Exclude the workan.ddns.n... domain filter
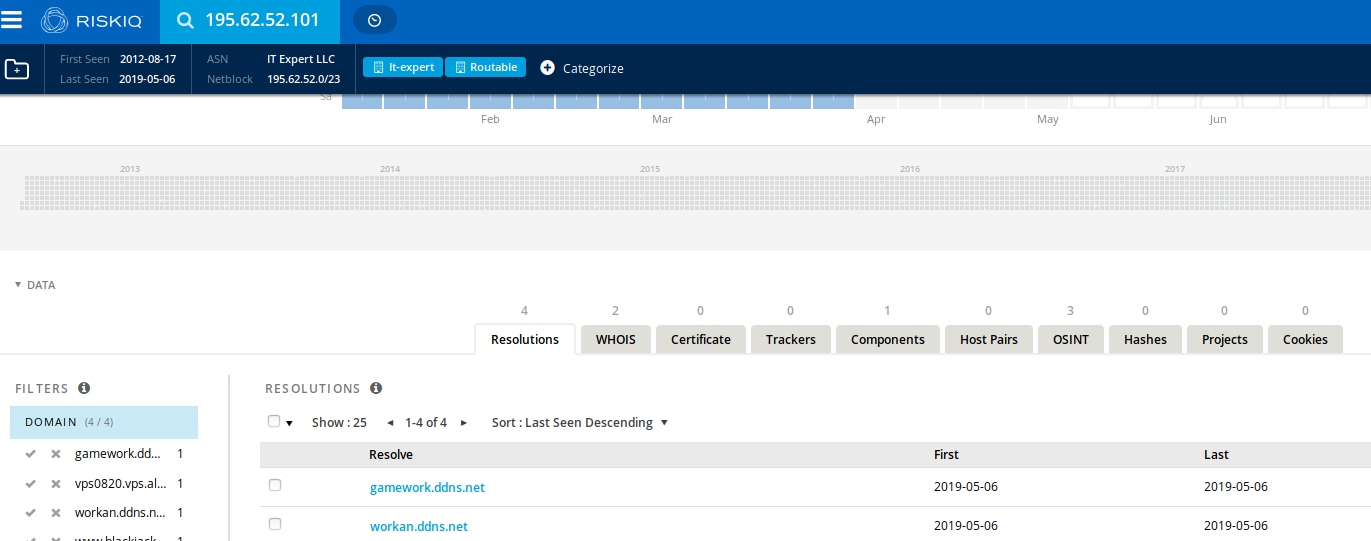This screenshot has width=1371, height=541. click(x=56, y=513)
